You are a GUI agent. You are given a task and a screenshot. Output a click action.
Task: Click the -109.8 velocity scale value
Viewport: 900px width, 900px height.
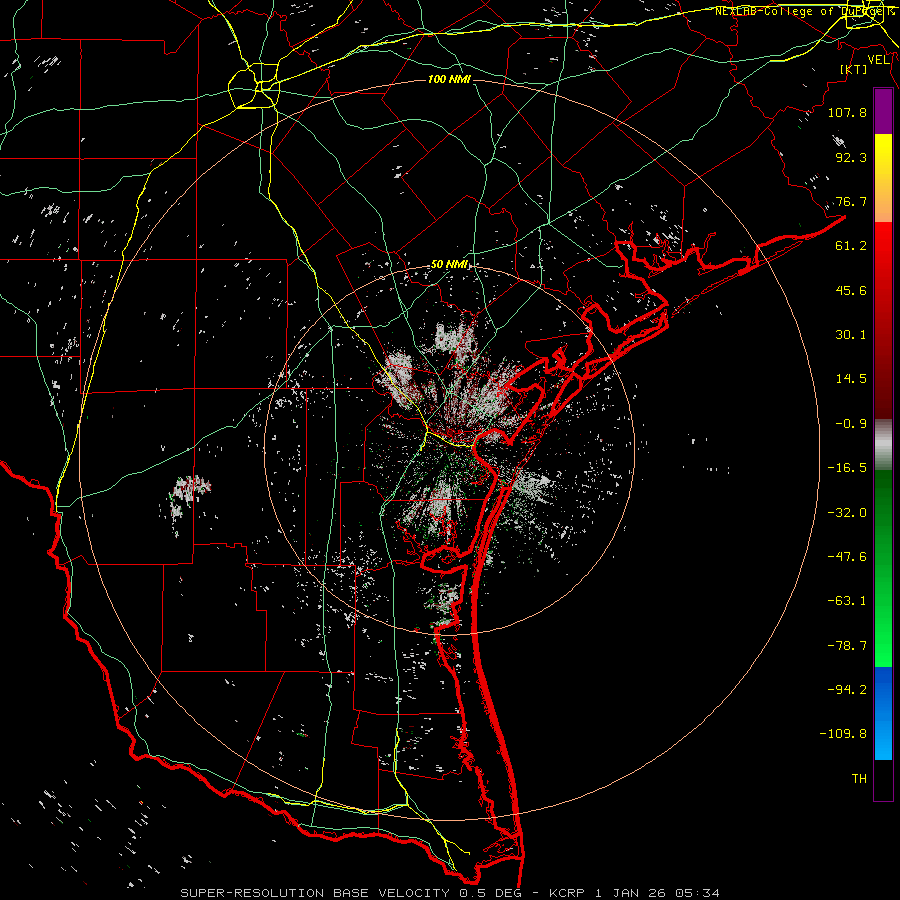(843, 734)
